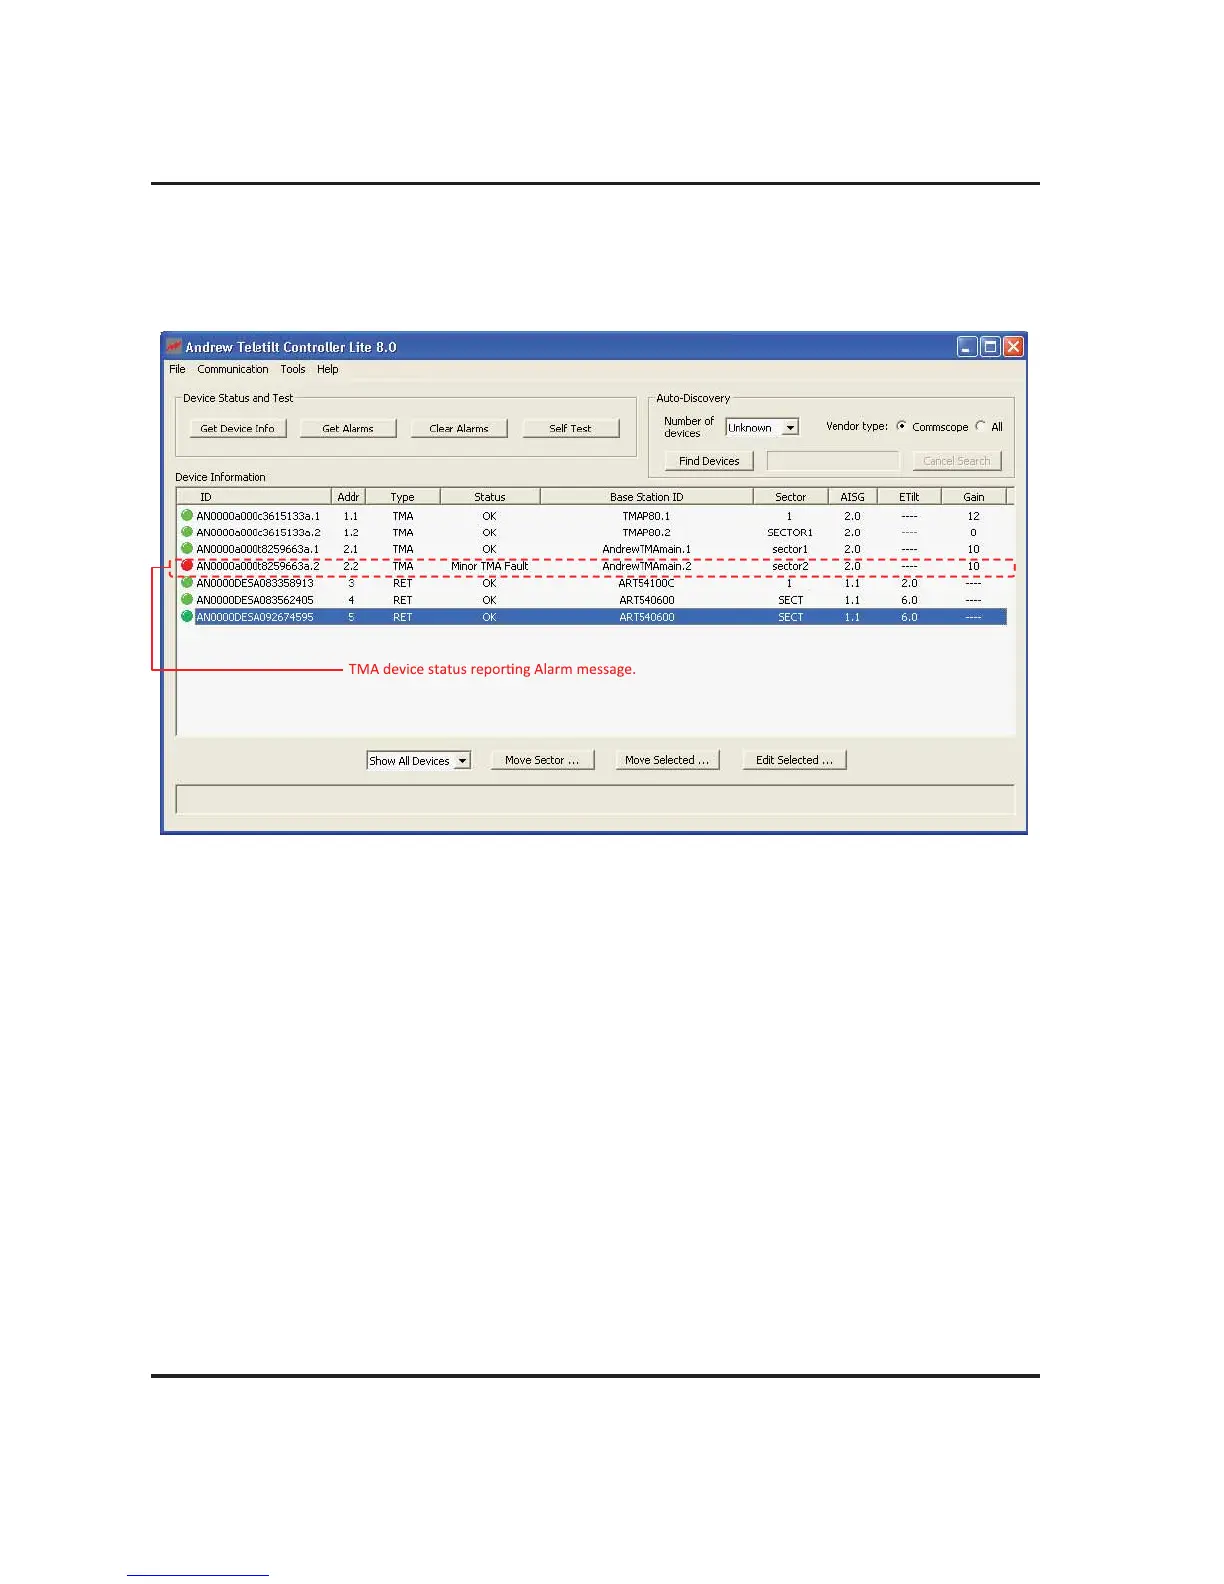Maximize the Teletilt Controller window
Image resolution: width=1224 pixels, height=1584 pixels.
tap(990, 347)
